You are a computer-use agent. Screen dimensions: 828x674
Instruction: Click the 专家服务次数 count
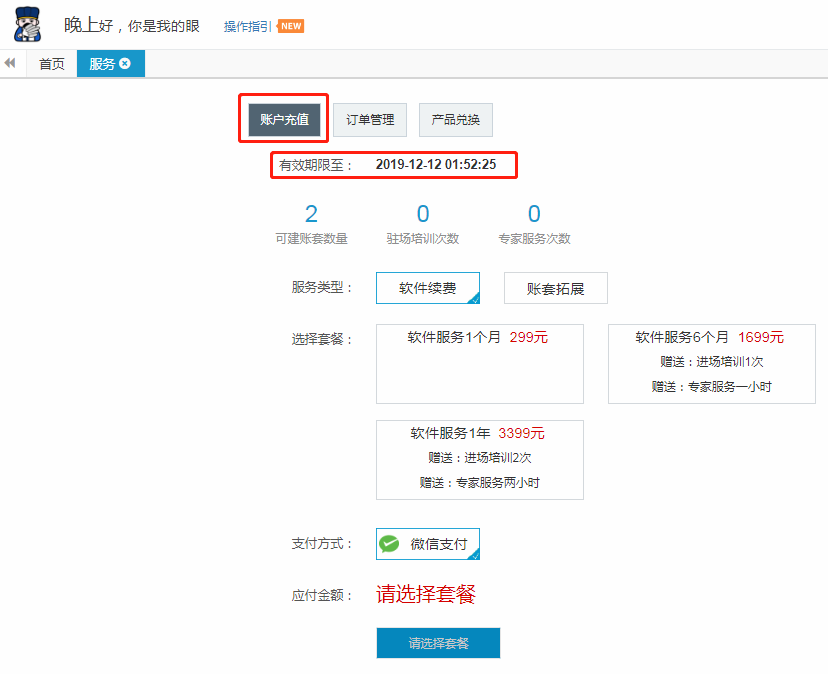click(534, 214)
